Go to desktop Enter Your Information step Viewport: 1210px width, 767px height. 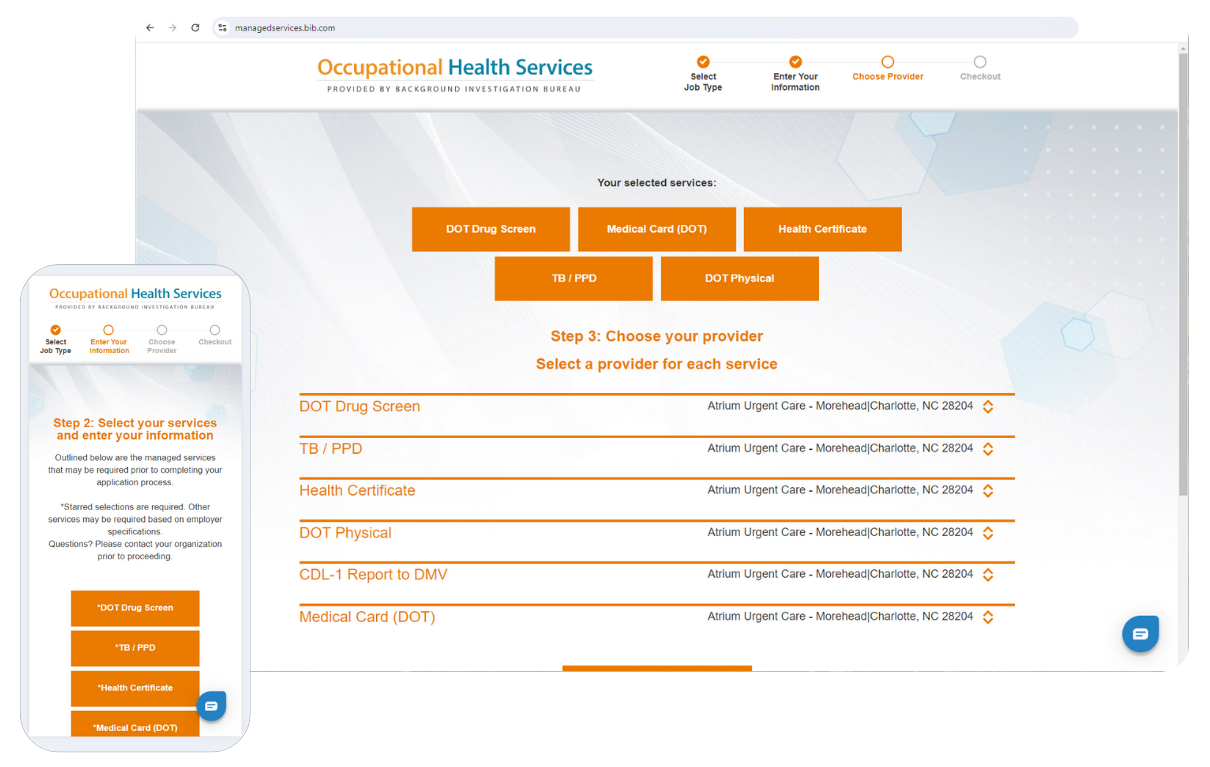[795, 62]
